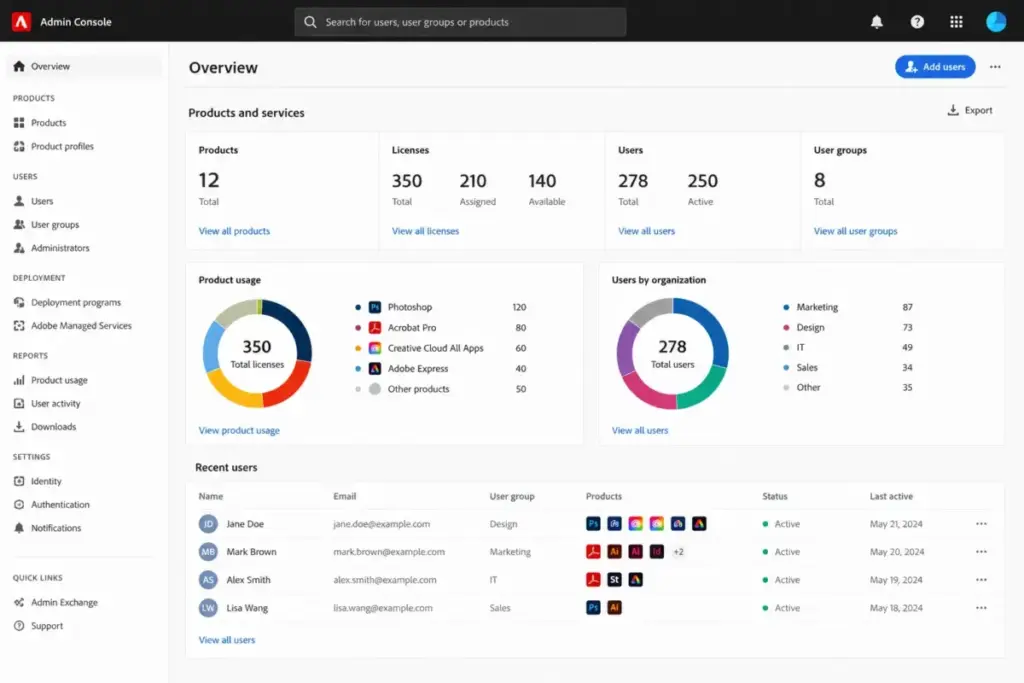The image size is (1024, 683).
Task: Go to the Overview sidebar item
Action: (84, 66)
